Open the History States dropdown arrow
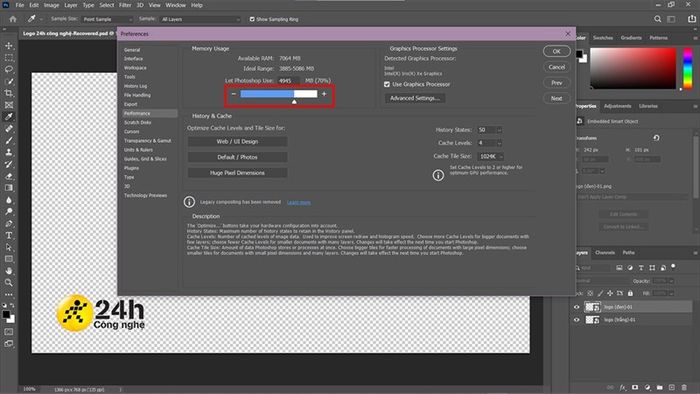 (x=499, y=130)
